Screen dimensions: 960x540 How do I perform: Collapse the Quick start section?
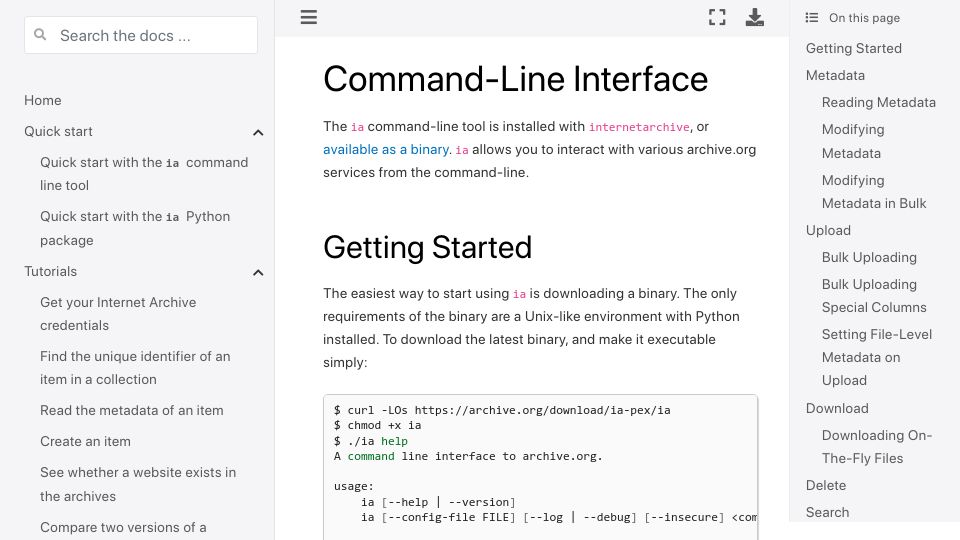point(258,132)
